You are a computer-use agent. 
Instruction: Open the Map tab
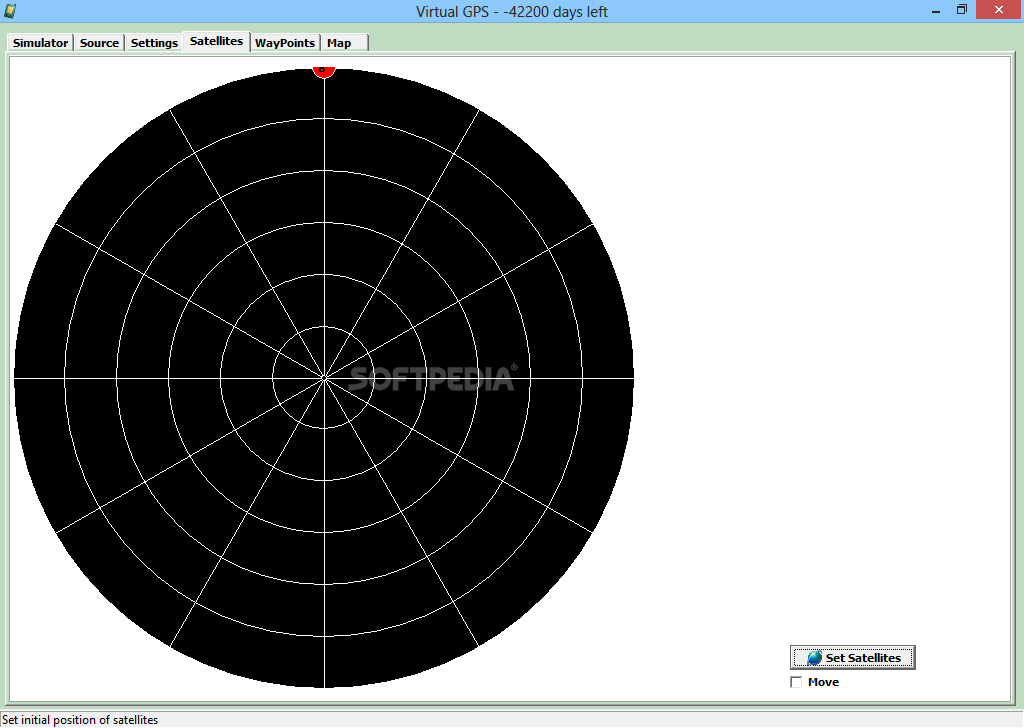(x=344, y=42)
